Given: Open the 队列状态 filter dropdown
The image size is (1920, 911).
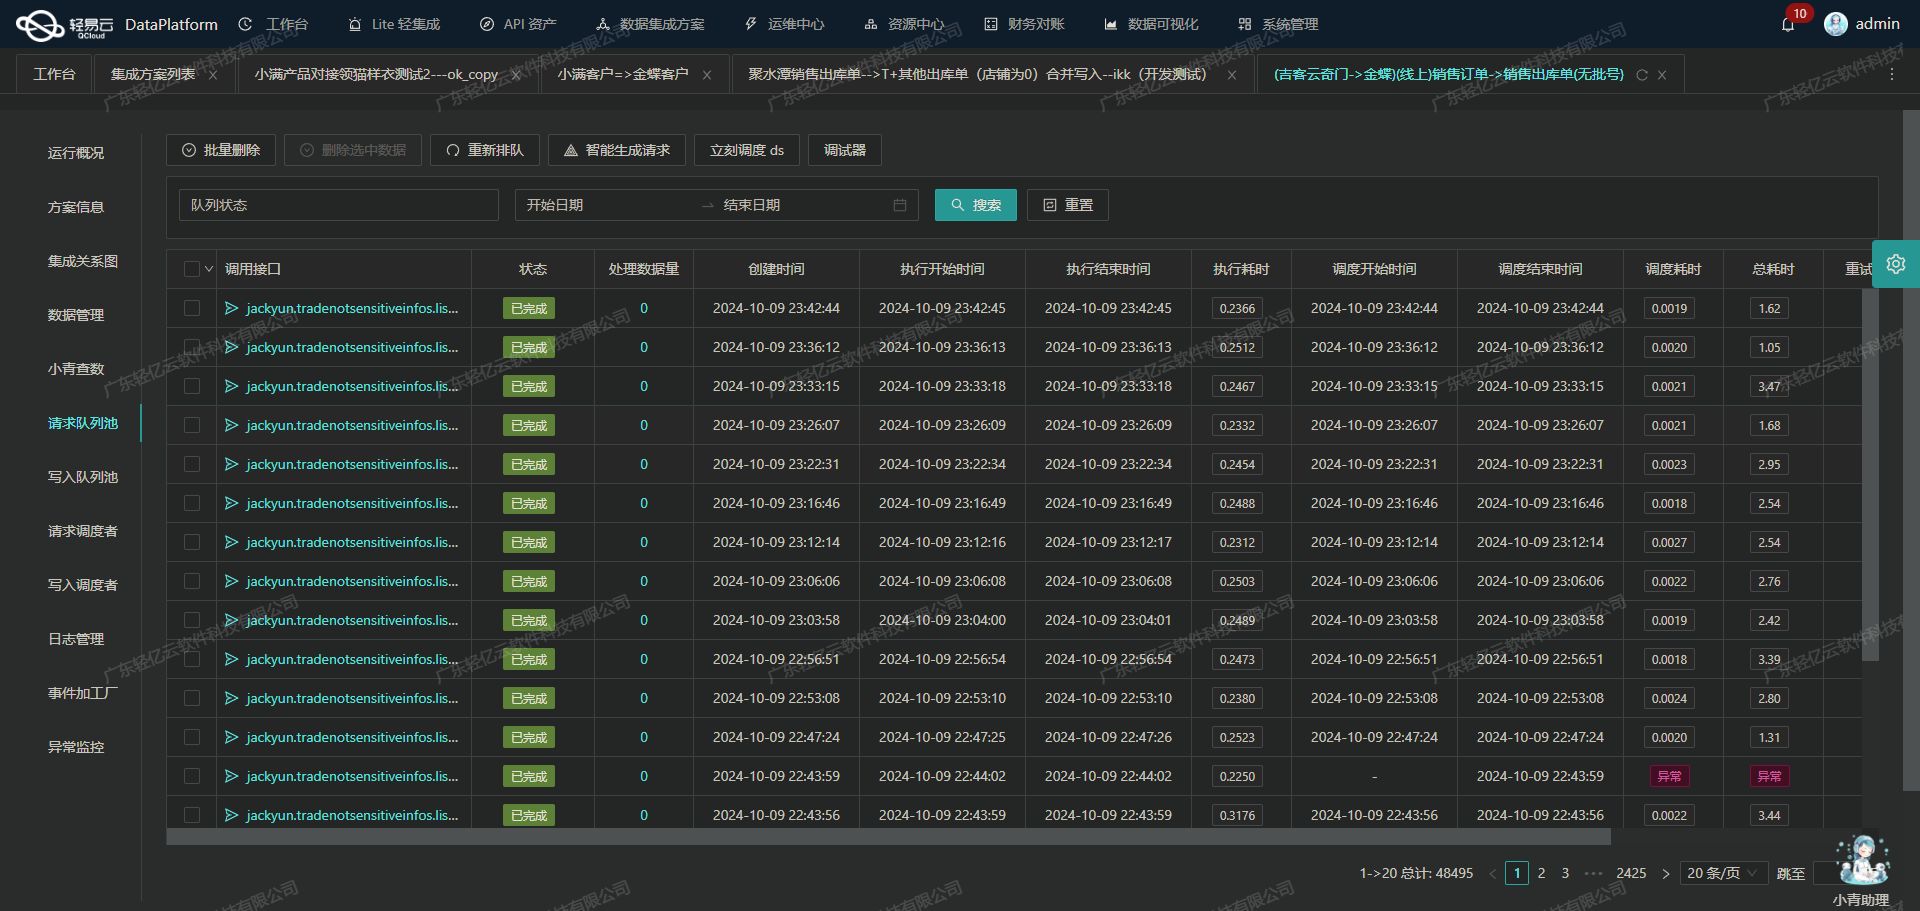Looking at the screenshot, I should 338,205.
